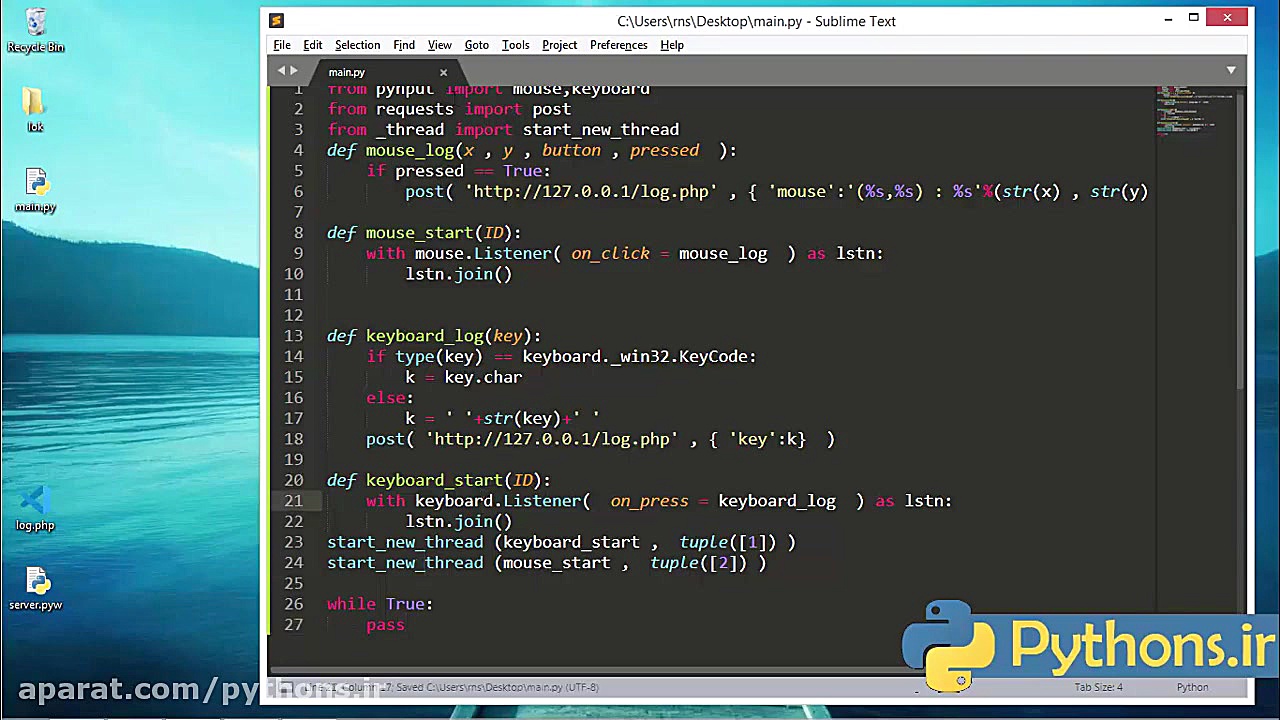The height and width of the screenshot is (720, 1280).
Task: Open the Tab Size: 4 indentation menu
Action: (1098, 687)
